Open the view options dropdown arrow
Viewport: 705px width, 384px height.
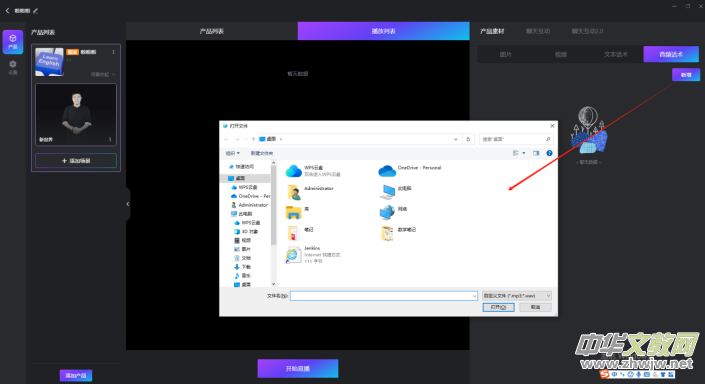click(524, 153)
